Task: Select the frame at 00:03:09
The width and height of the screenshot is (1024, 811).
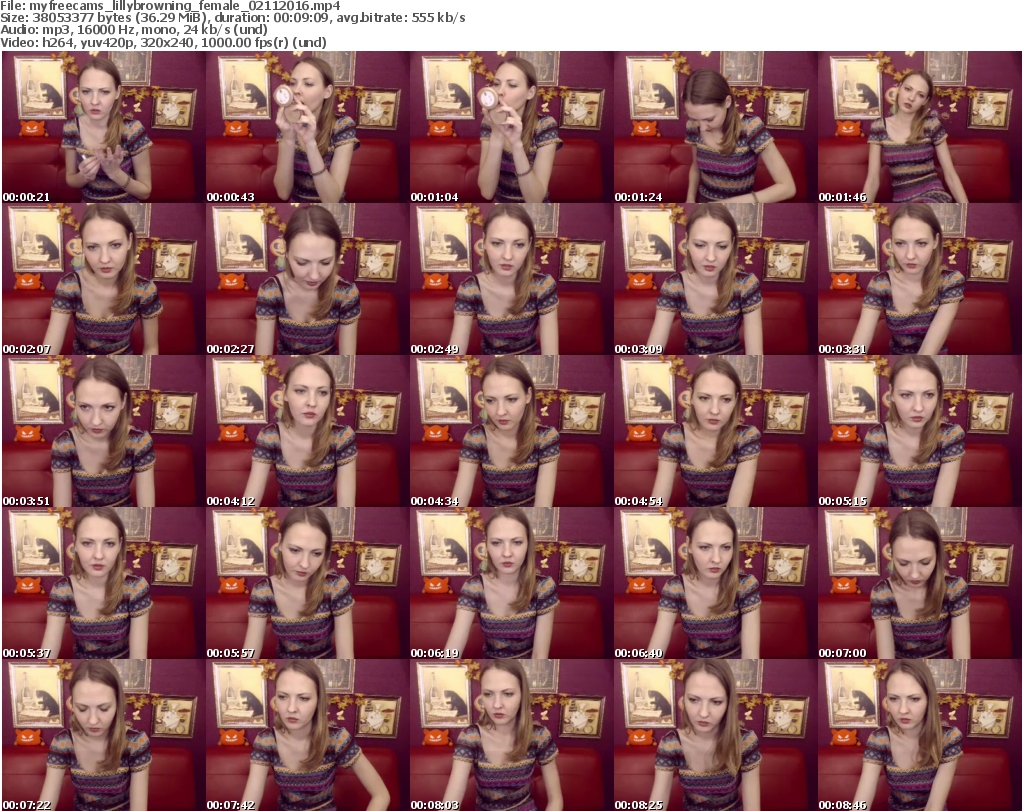Action: (715, 279)
